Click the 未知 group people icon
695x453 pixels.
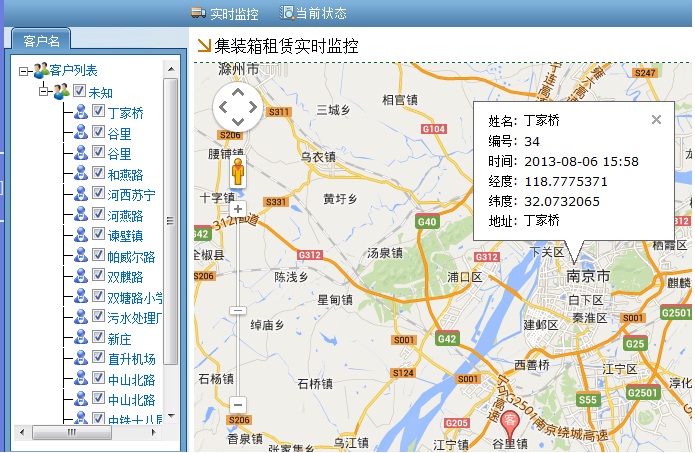pyautogui.click(x=61, y=91)
